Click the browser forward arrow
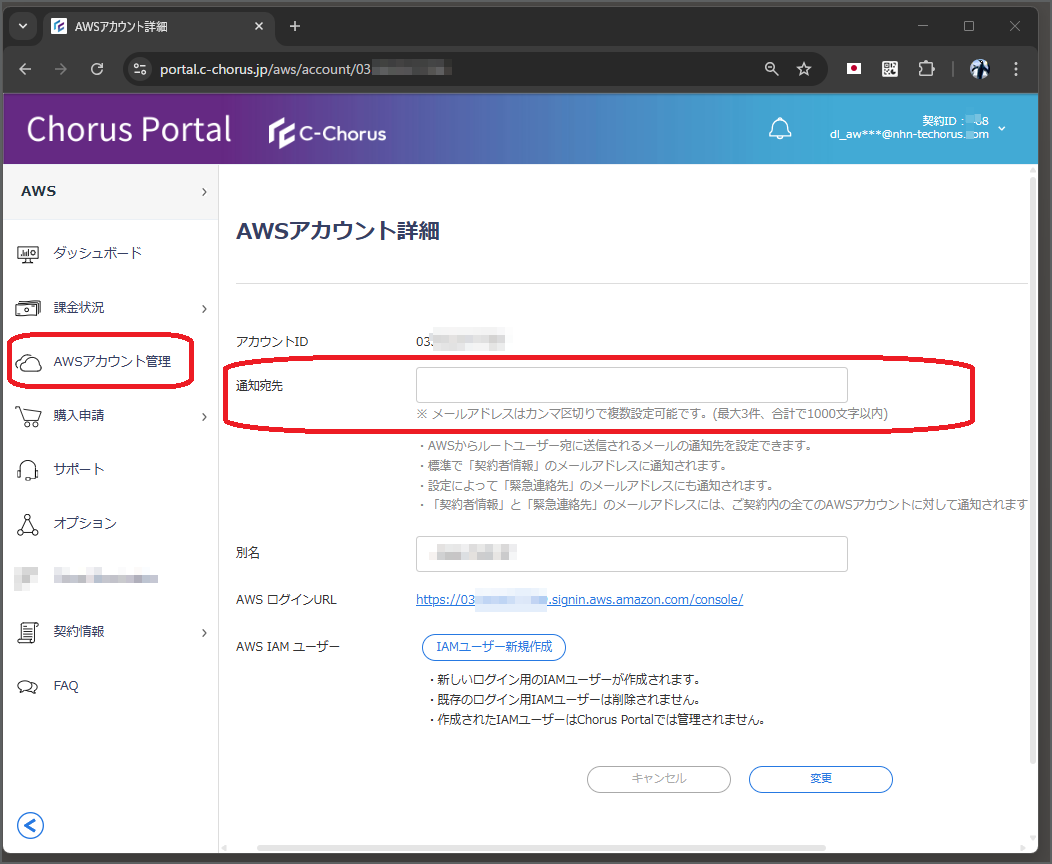The image size is (1052, 864). coord(61,69)
